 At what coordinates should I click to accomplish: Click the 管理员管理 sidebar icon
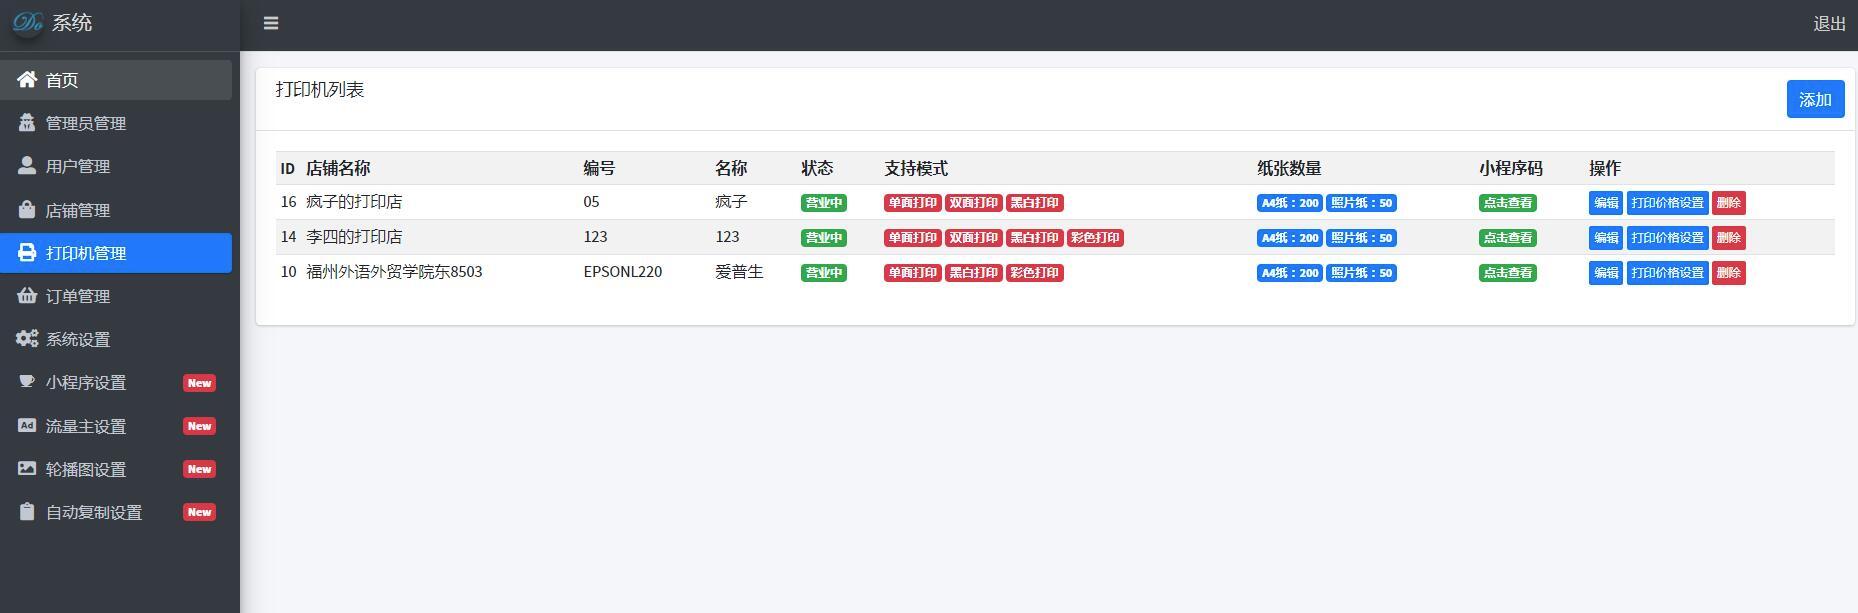[27, 123]
